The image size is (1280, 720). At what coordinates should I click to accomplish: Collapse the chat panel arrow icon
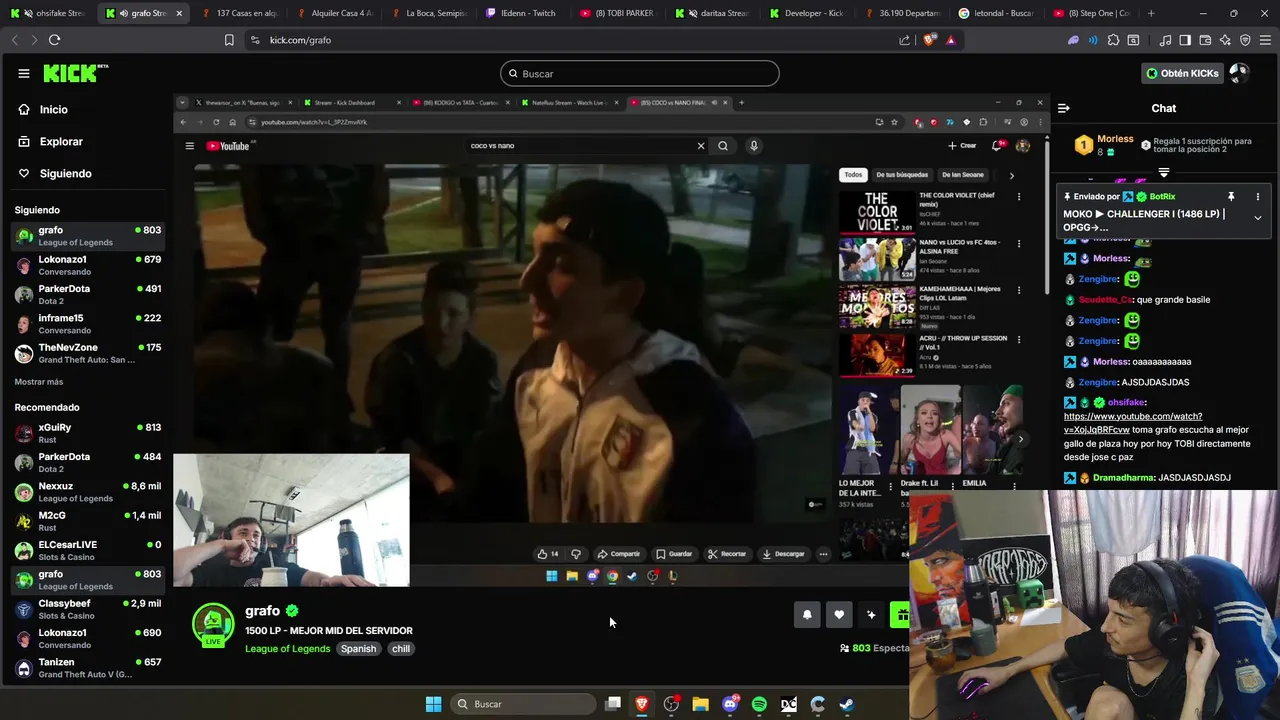[1064, 108]
